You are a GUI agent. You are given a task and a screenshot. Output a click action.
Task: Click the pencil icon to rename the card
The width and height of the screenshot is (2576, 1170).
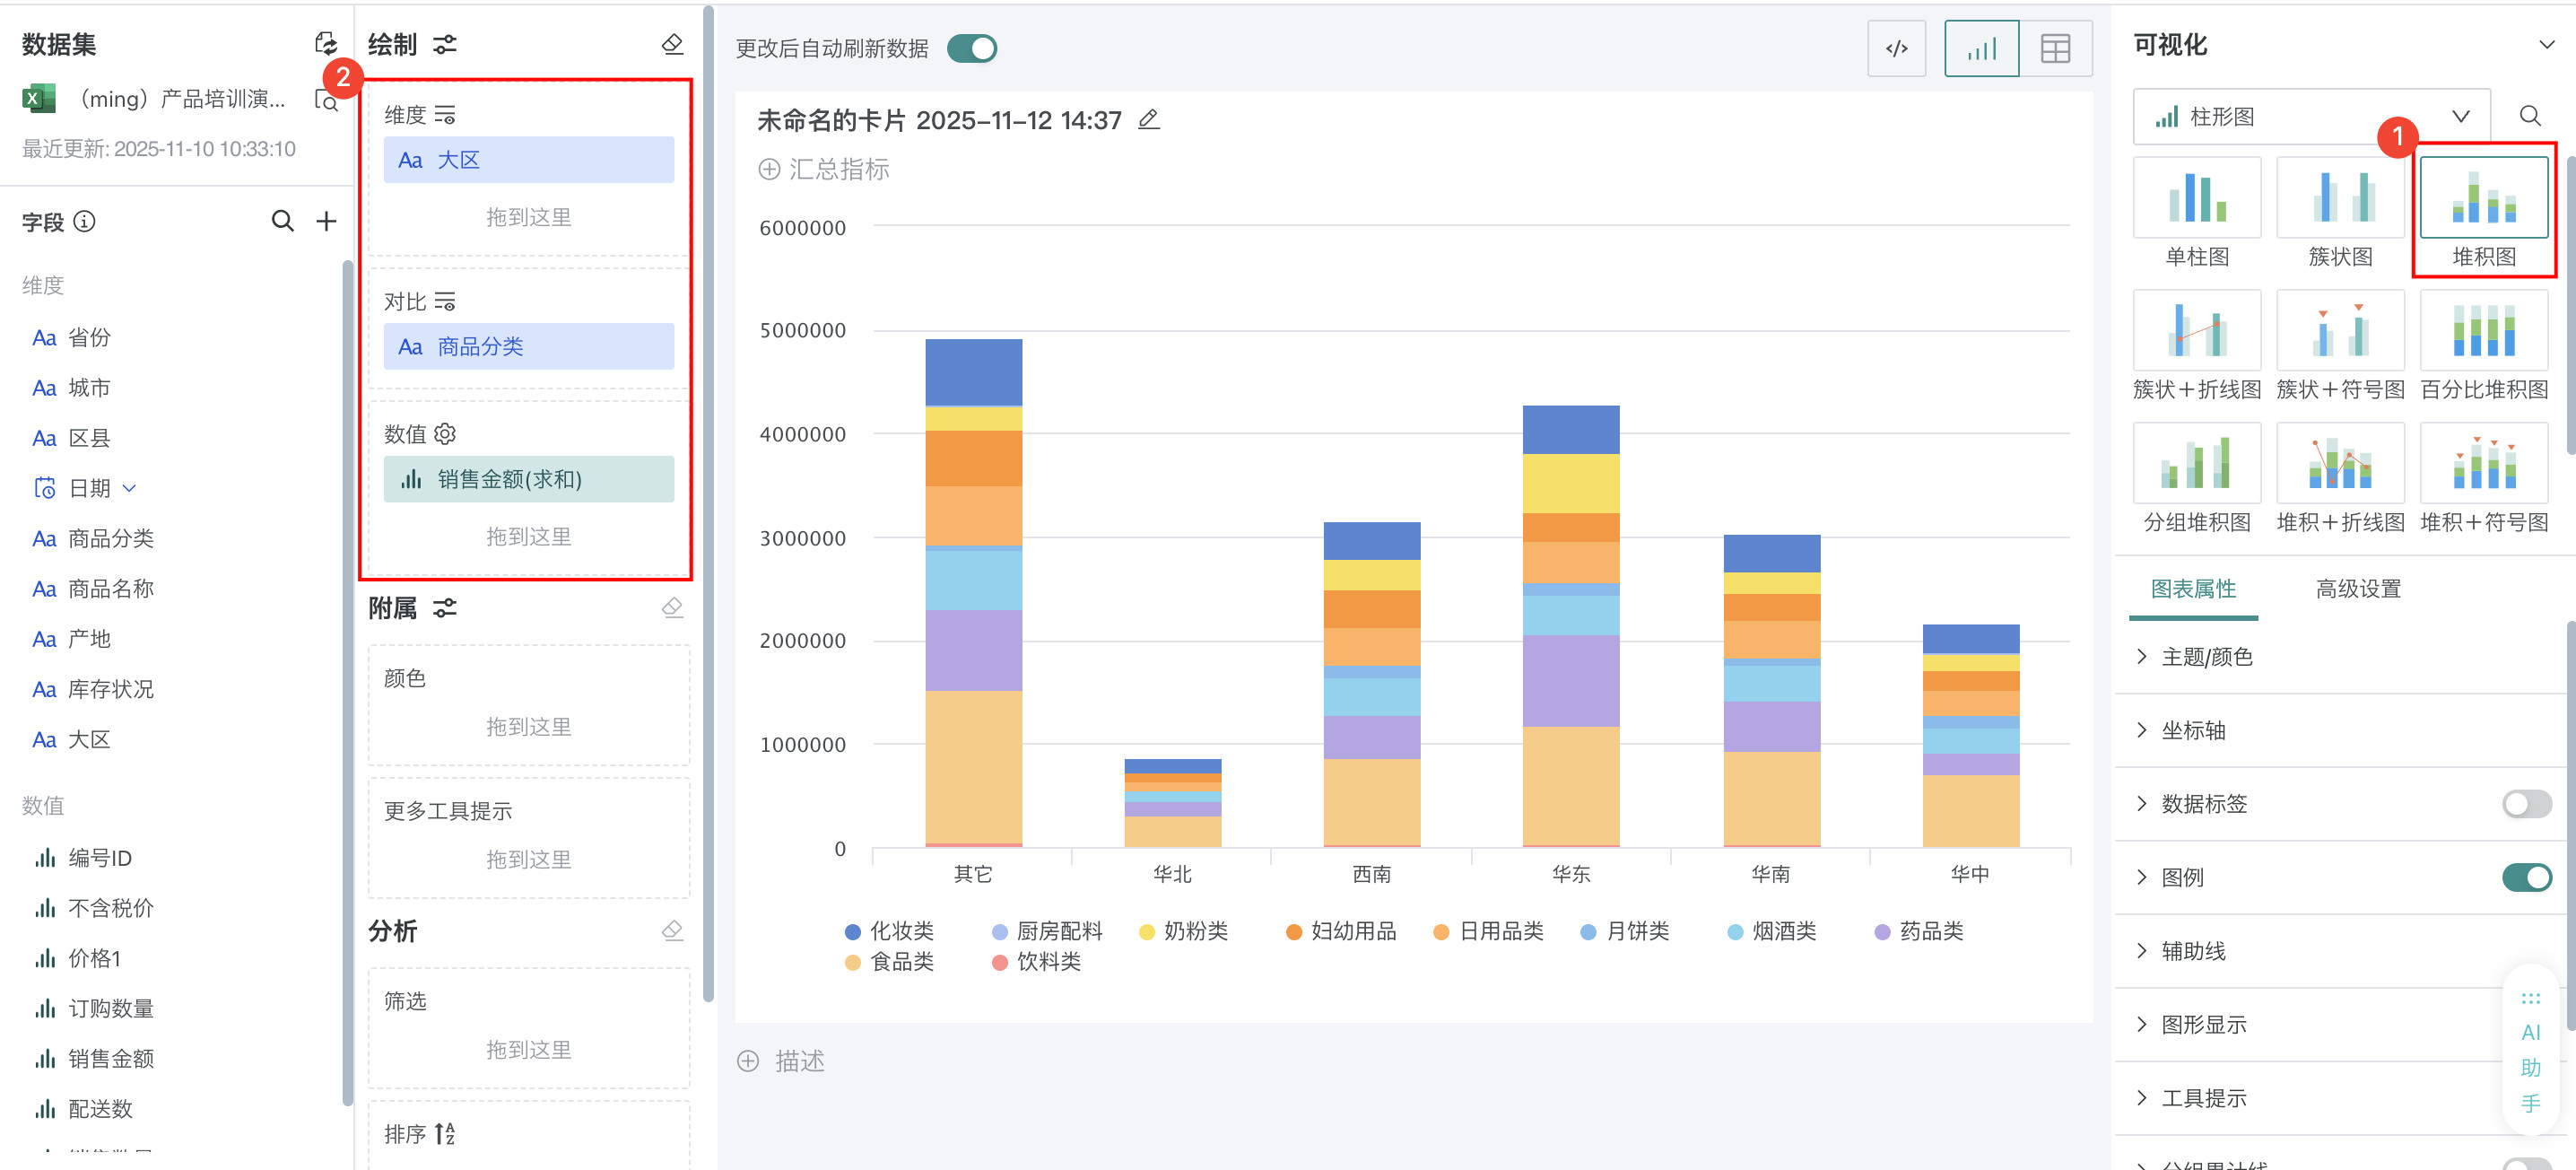(1149, 120)
